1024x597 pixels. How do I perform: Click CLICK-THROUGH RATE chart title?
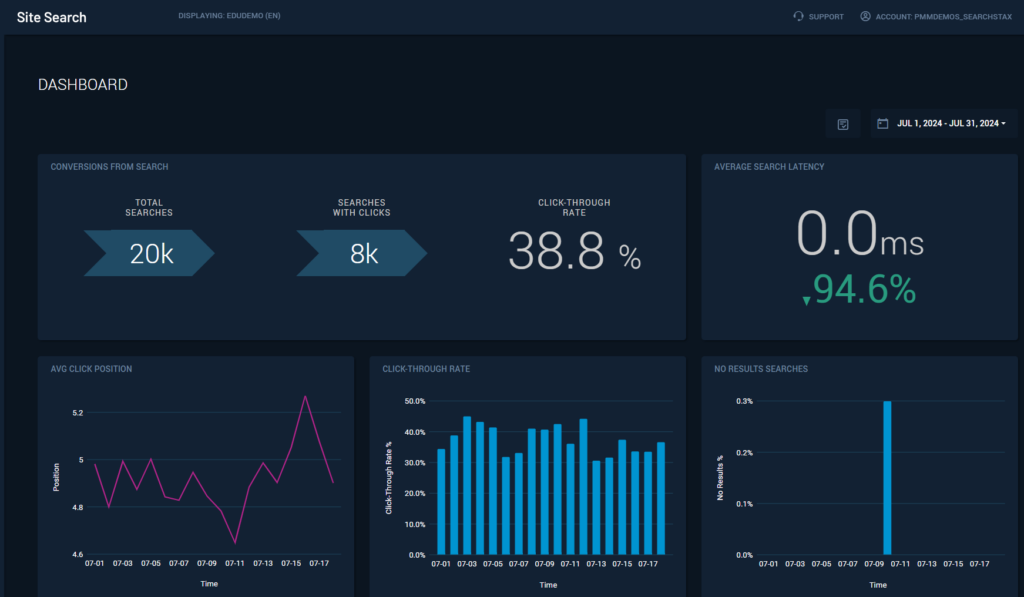coord(426,369)
